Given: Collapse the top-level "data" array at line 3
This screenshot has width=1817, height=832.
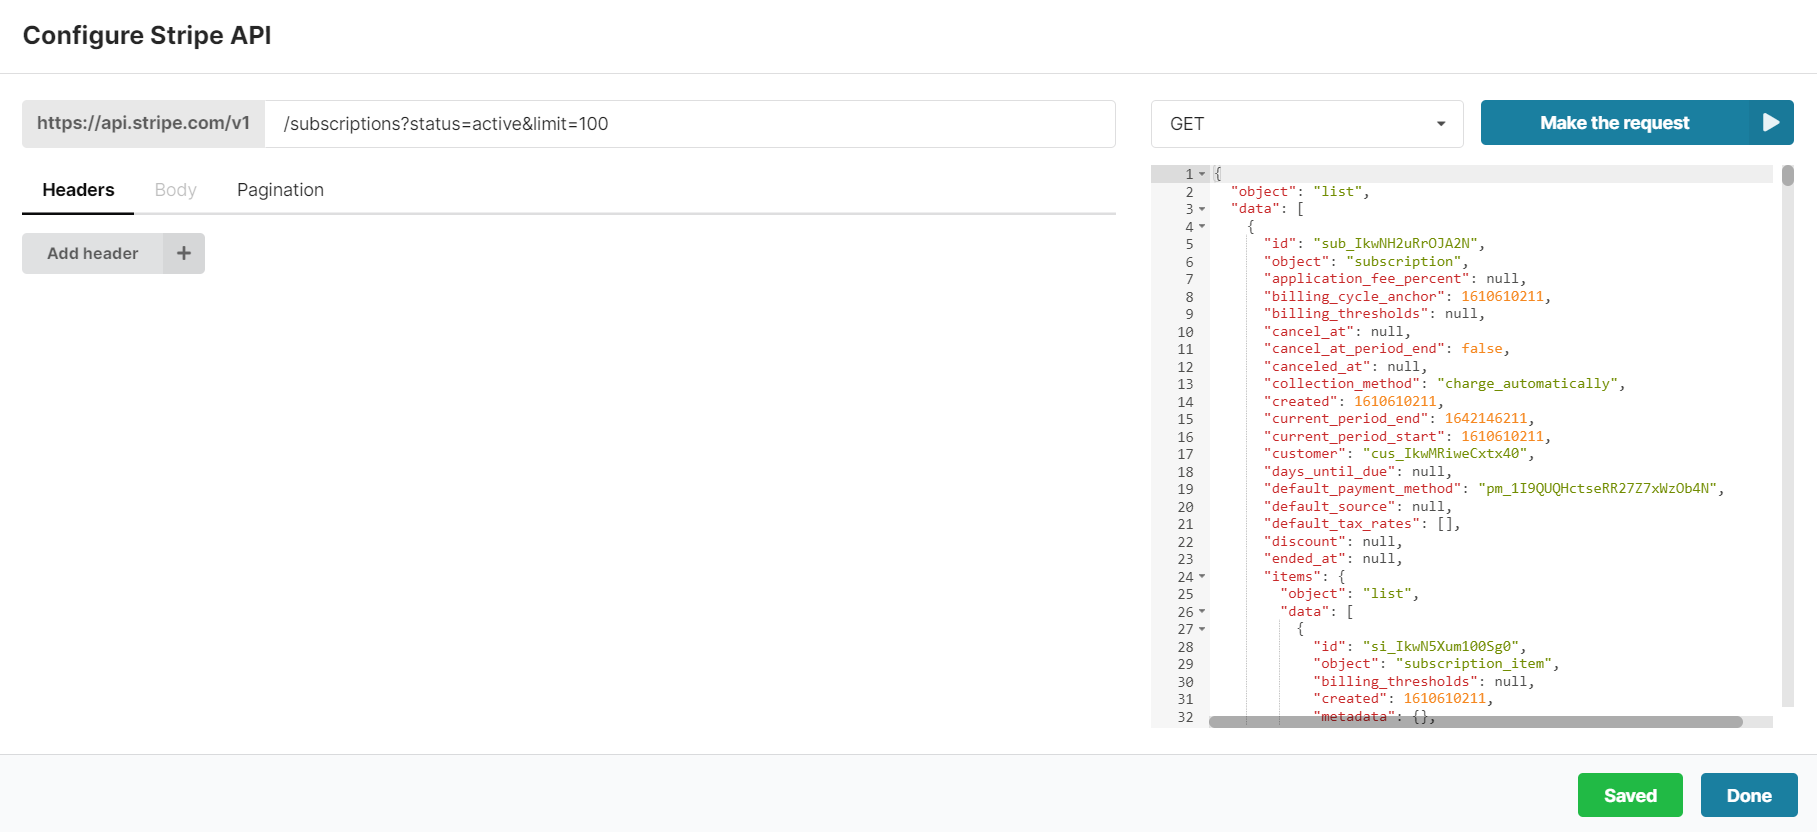Looking at the screenshot, I should tap(1202, 209).
